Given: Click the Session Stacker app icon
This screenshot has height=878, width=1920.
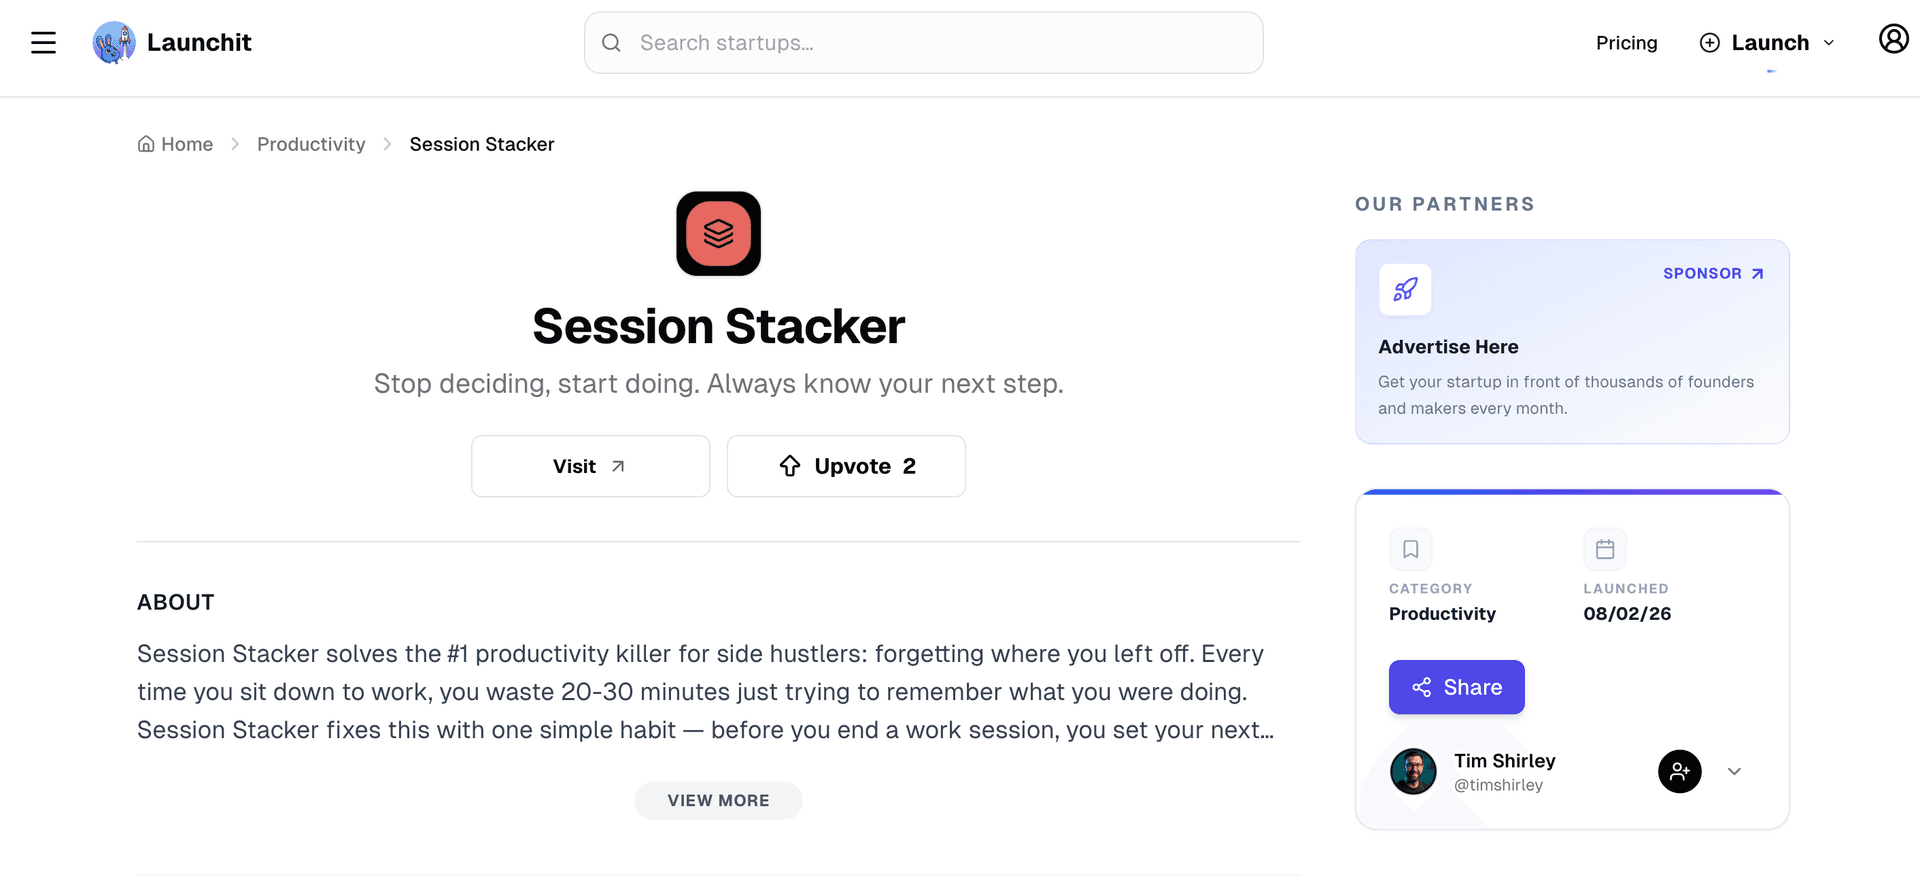Looking at the screenshot, I should (718, 234).
